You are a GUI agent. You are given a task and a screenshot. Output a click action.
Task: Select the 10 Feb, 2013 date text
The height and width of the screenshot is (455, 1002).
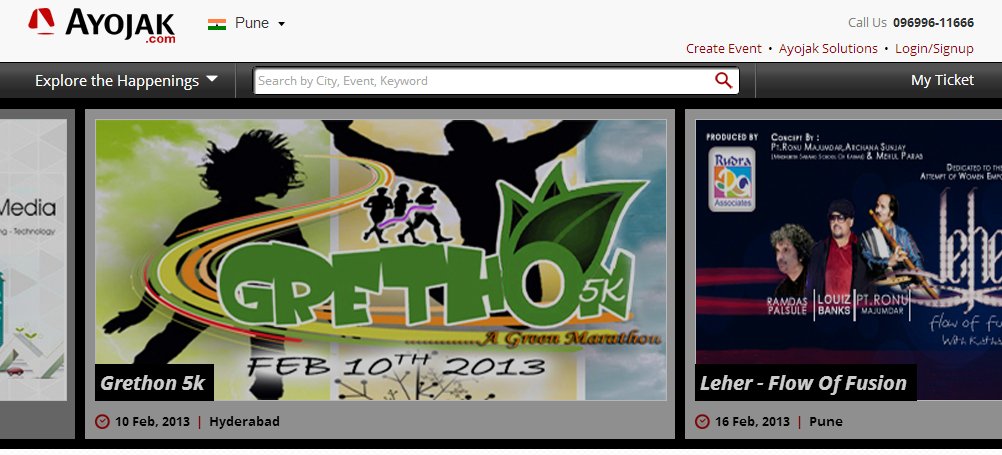[152, 422]
